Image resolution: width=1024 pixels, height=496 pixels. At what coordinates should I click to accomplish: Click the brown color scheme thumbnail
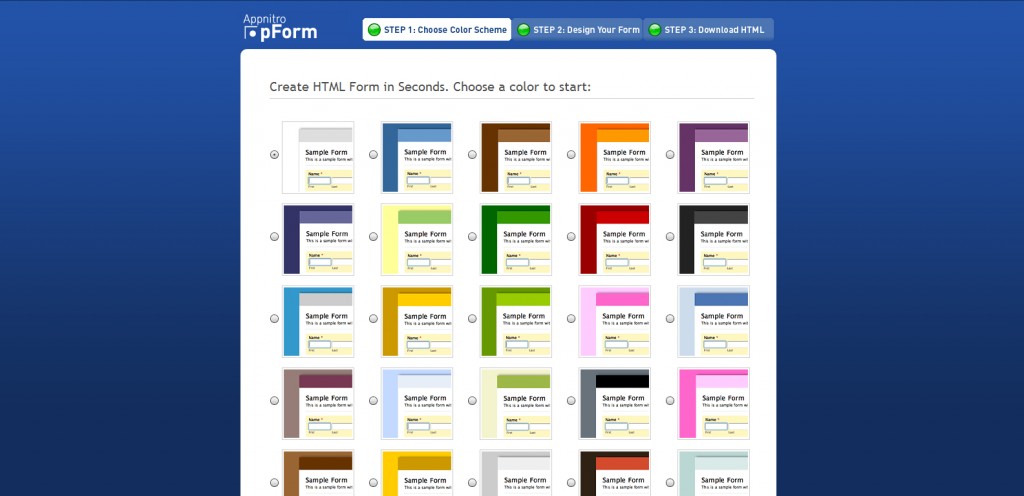[x=515, y=157]
